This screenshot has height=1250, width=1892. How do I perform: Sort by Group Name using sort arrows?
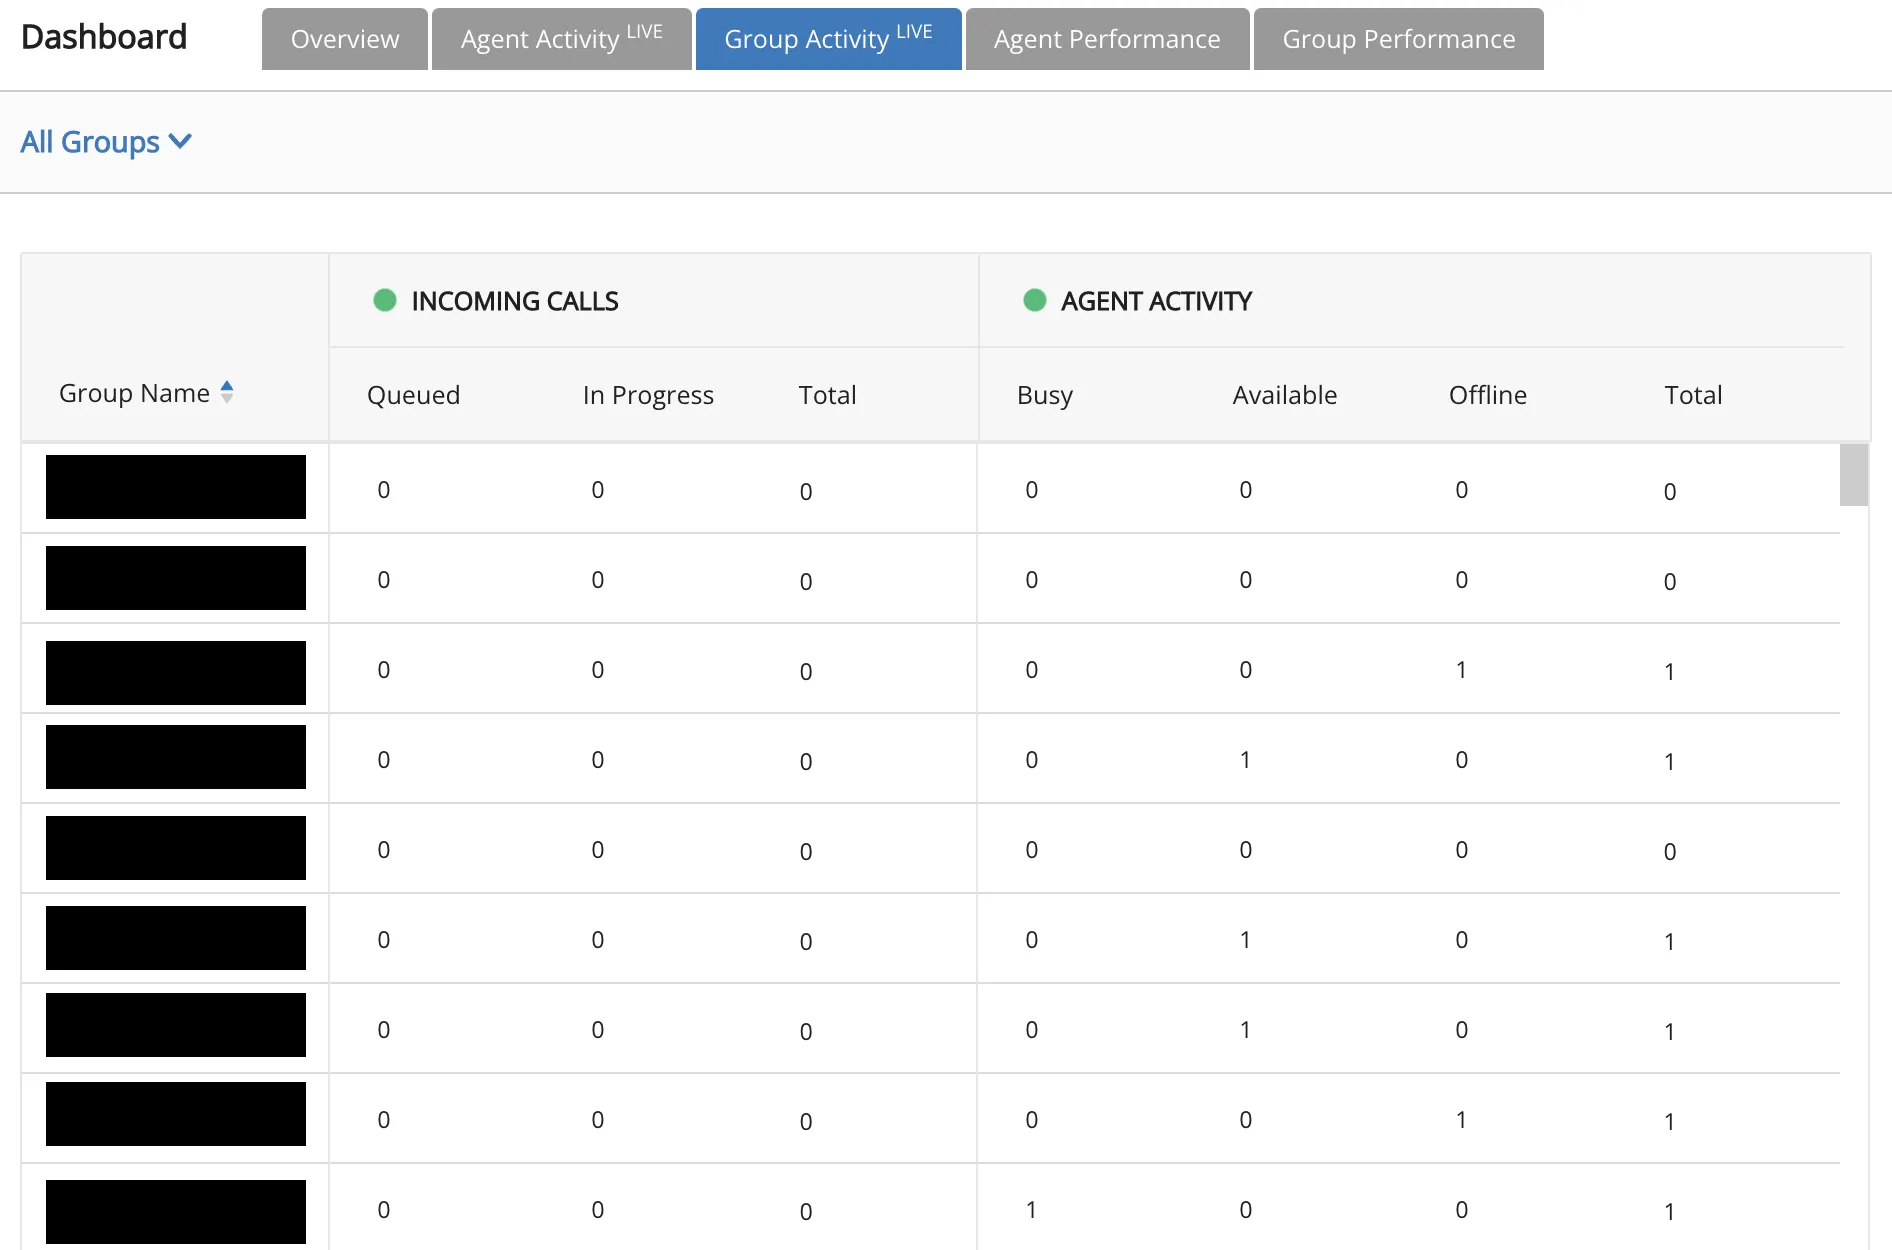pos(227,392)
